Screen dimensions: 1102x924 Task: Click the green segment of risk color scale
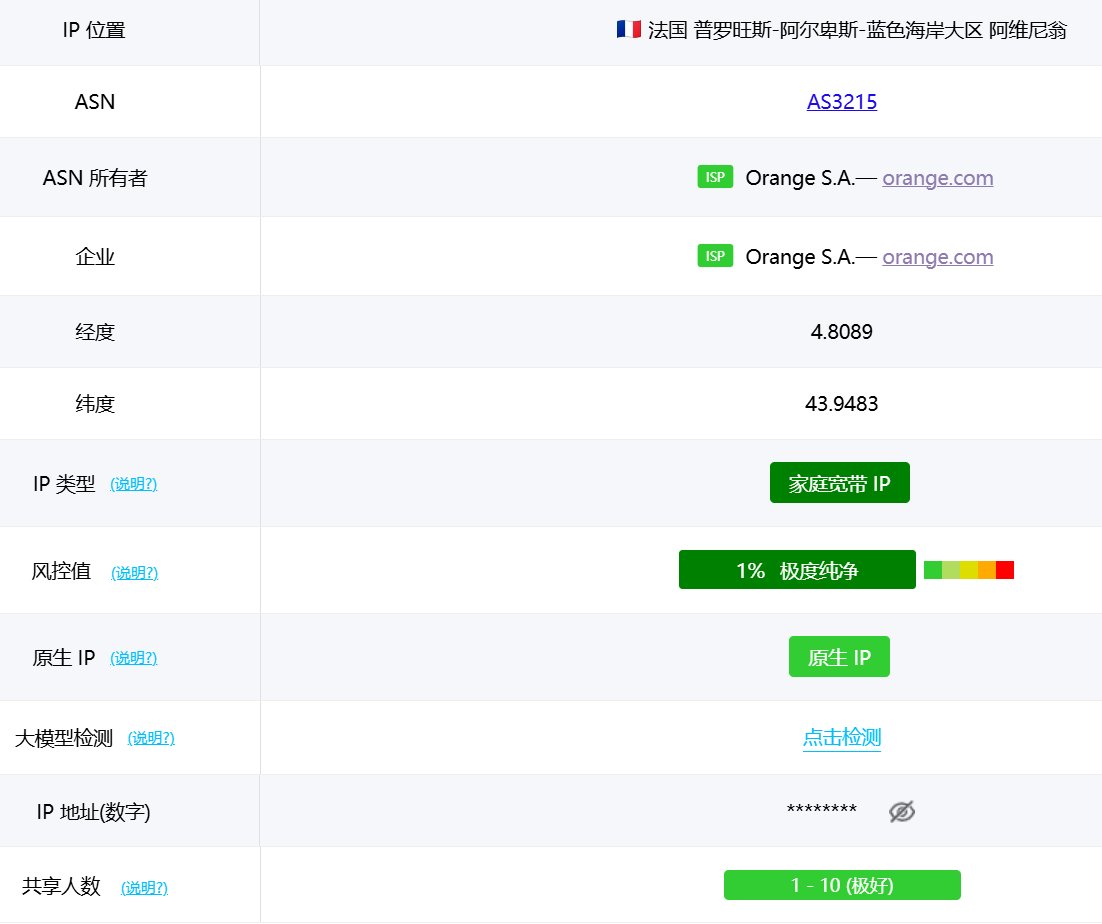[933, 570]
